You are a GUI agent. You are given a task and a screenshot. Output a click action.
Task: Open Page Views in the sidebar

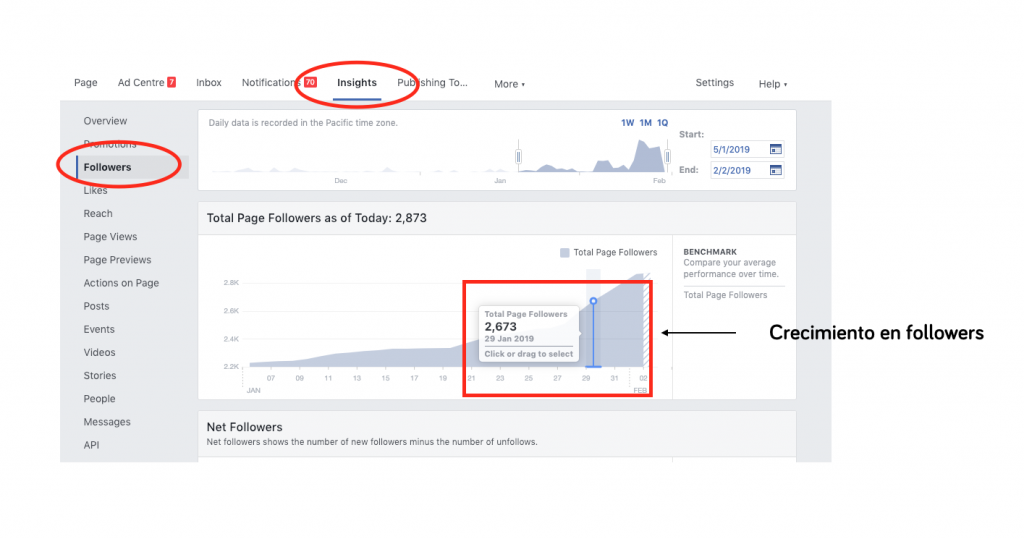pyautogui.click(x=110, y=237)
